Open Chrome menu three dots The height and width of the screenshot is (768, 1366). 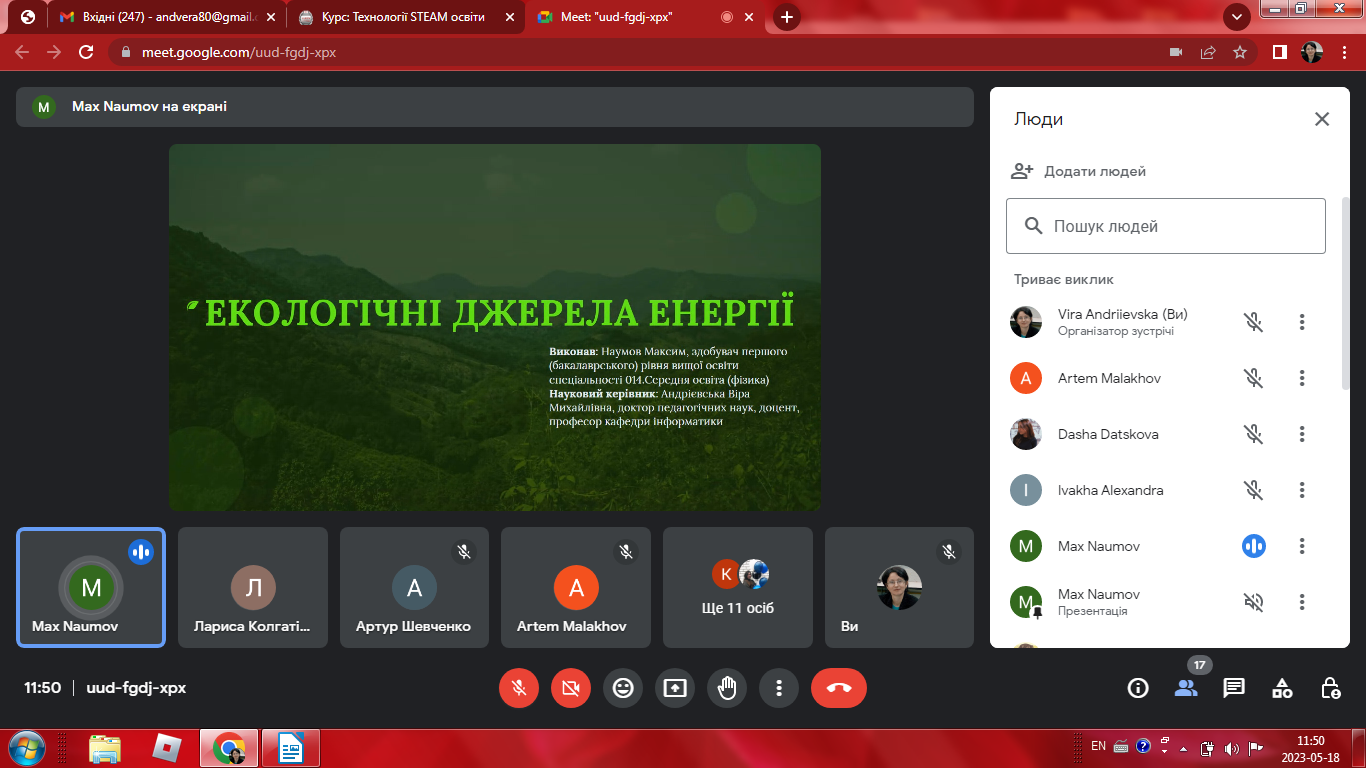tap(1344, 52)
